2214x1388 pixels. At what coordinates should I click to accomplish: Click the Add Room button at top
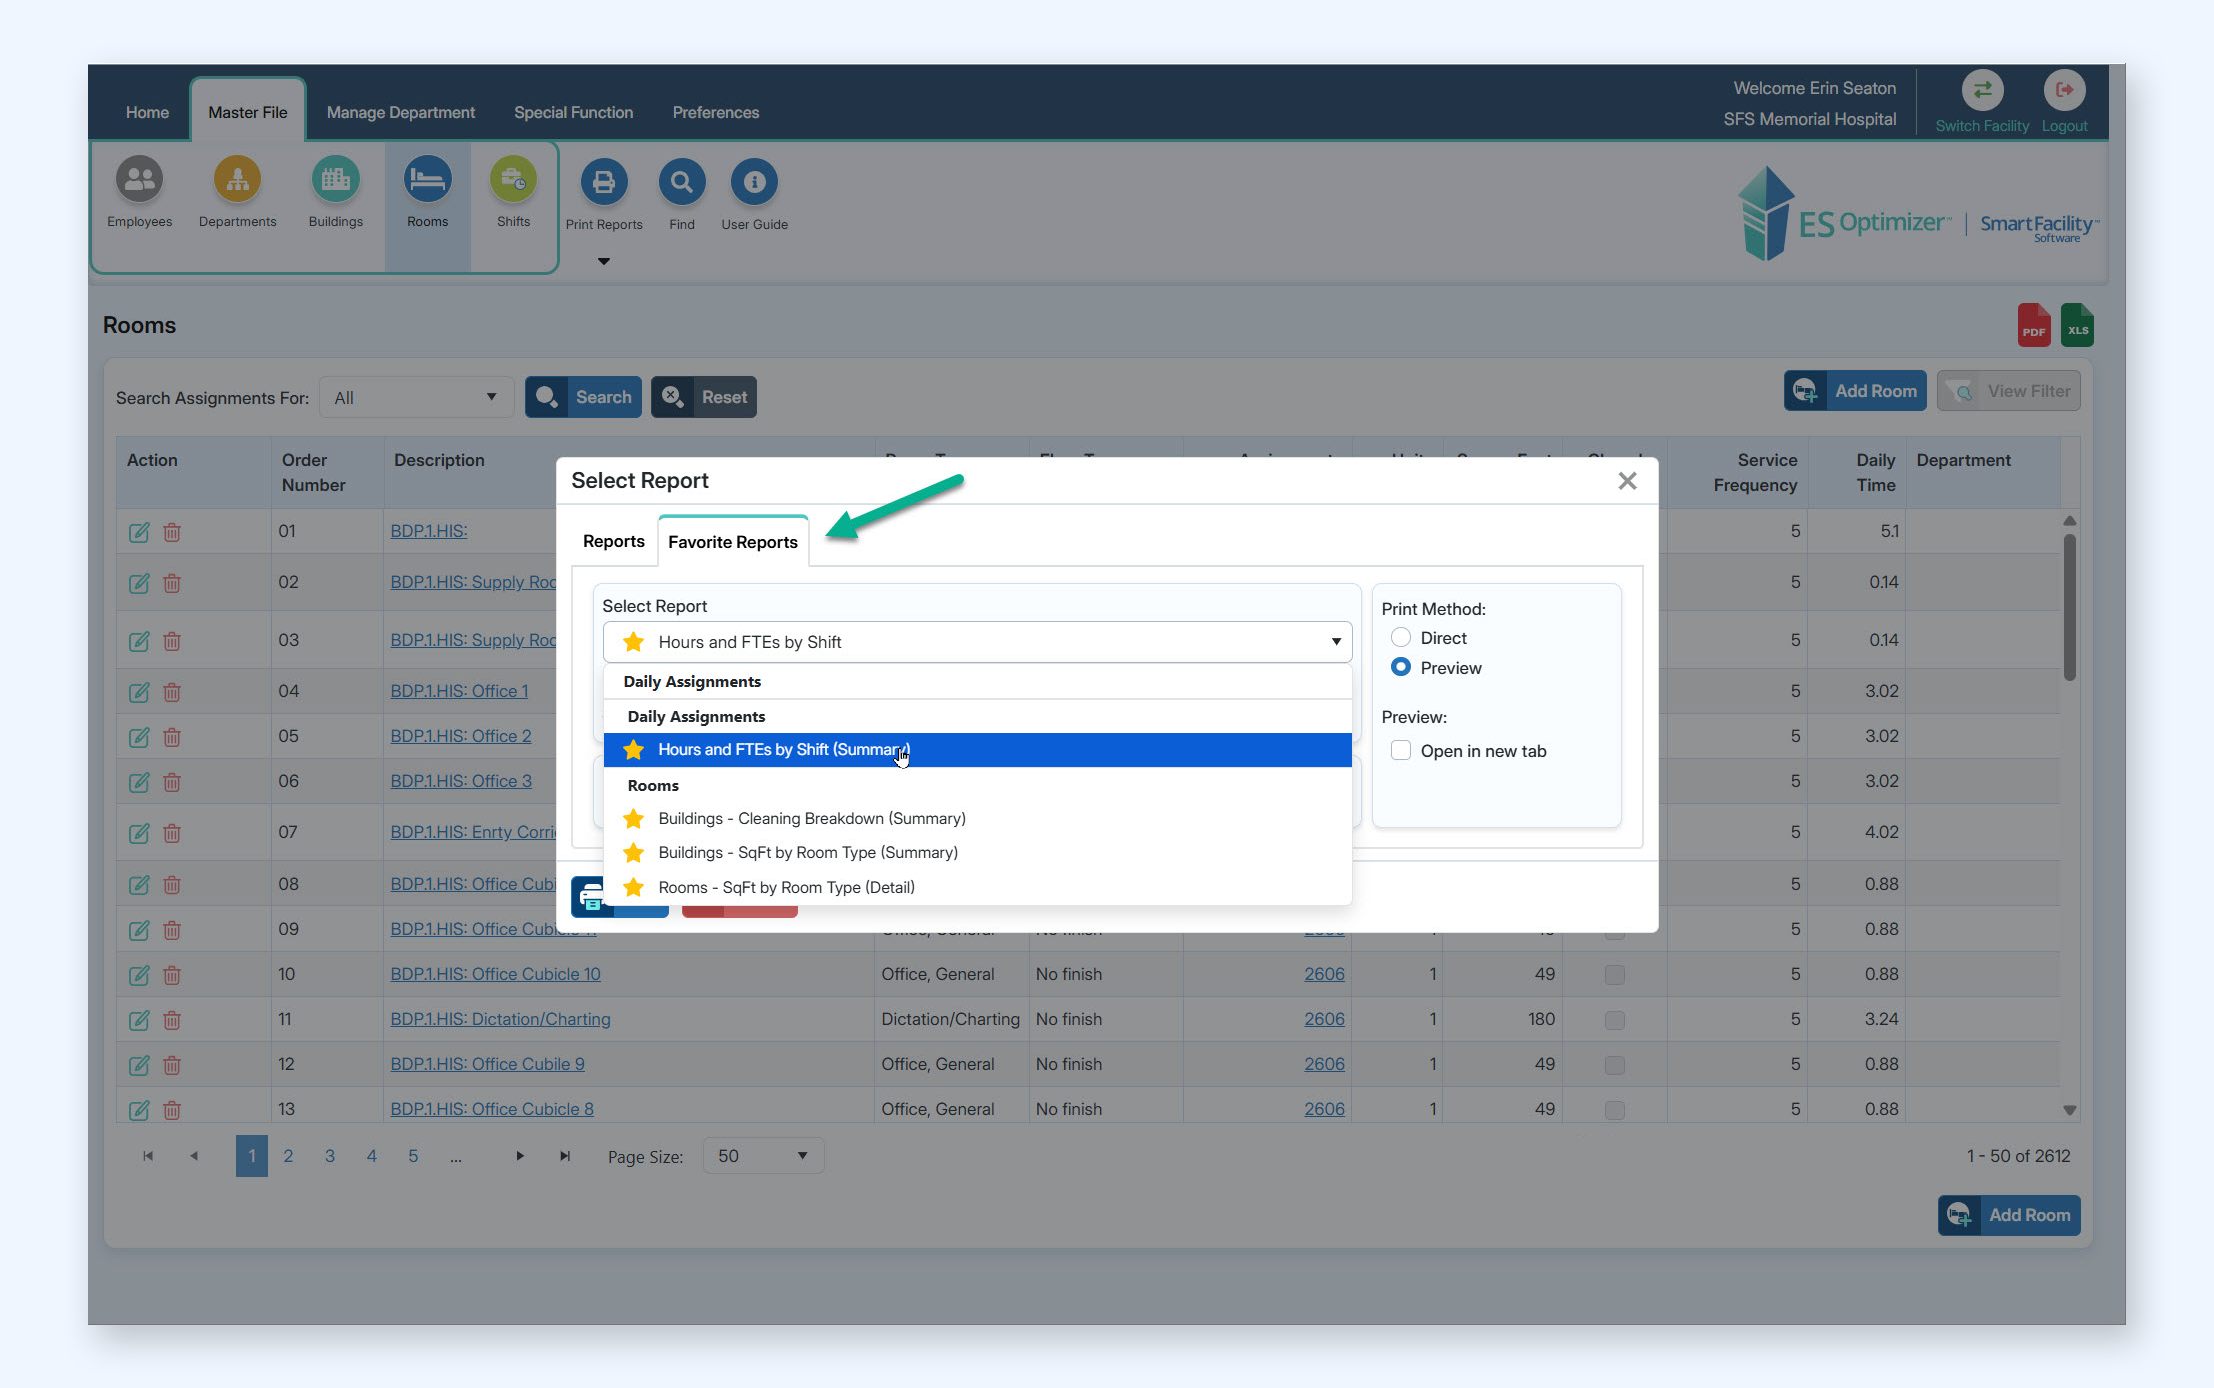click(1855, 391)
